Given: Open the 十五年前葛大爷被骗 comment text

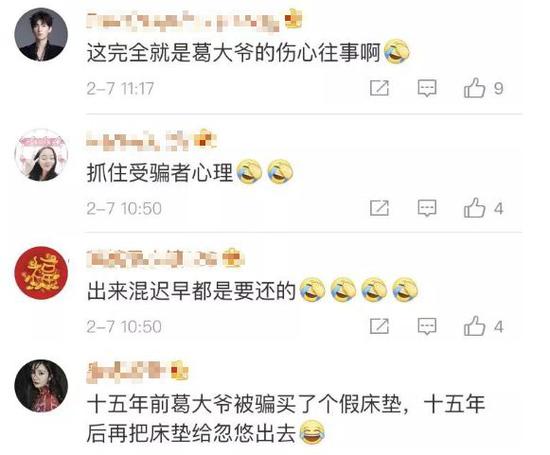Looking at the screenshot, I should 286,419.
